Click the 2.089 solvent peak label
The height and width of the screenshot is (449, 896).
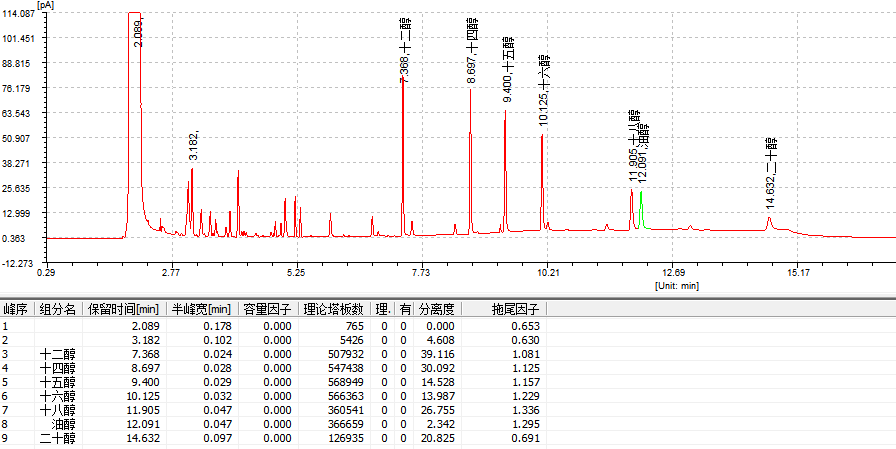138,34
